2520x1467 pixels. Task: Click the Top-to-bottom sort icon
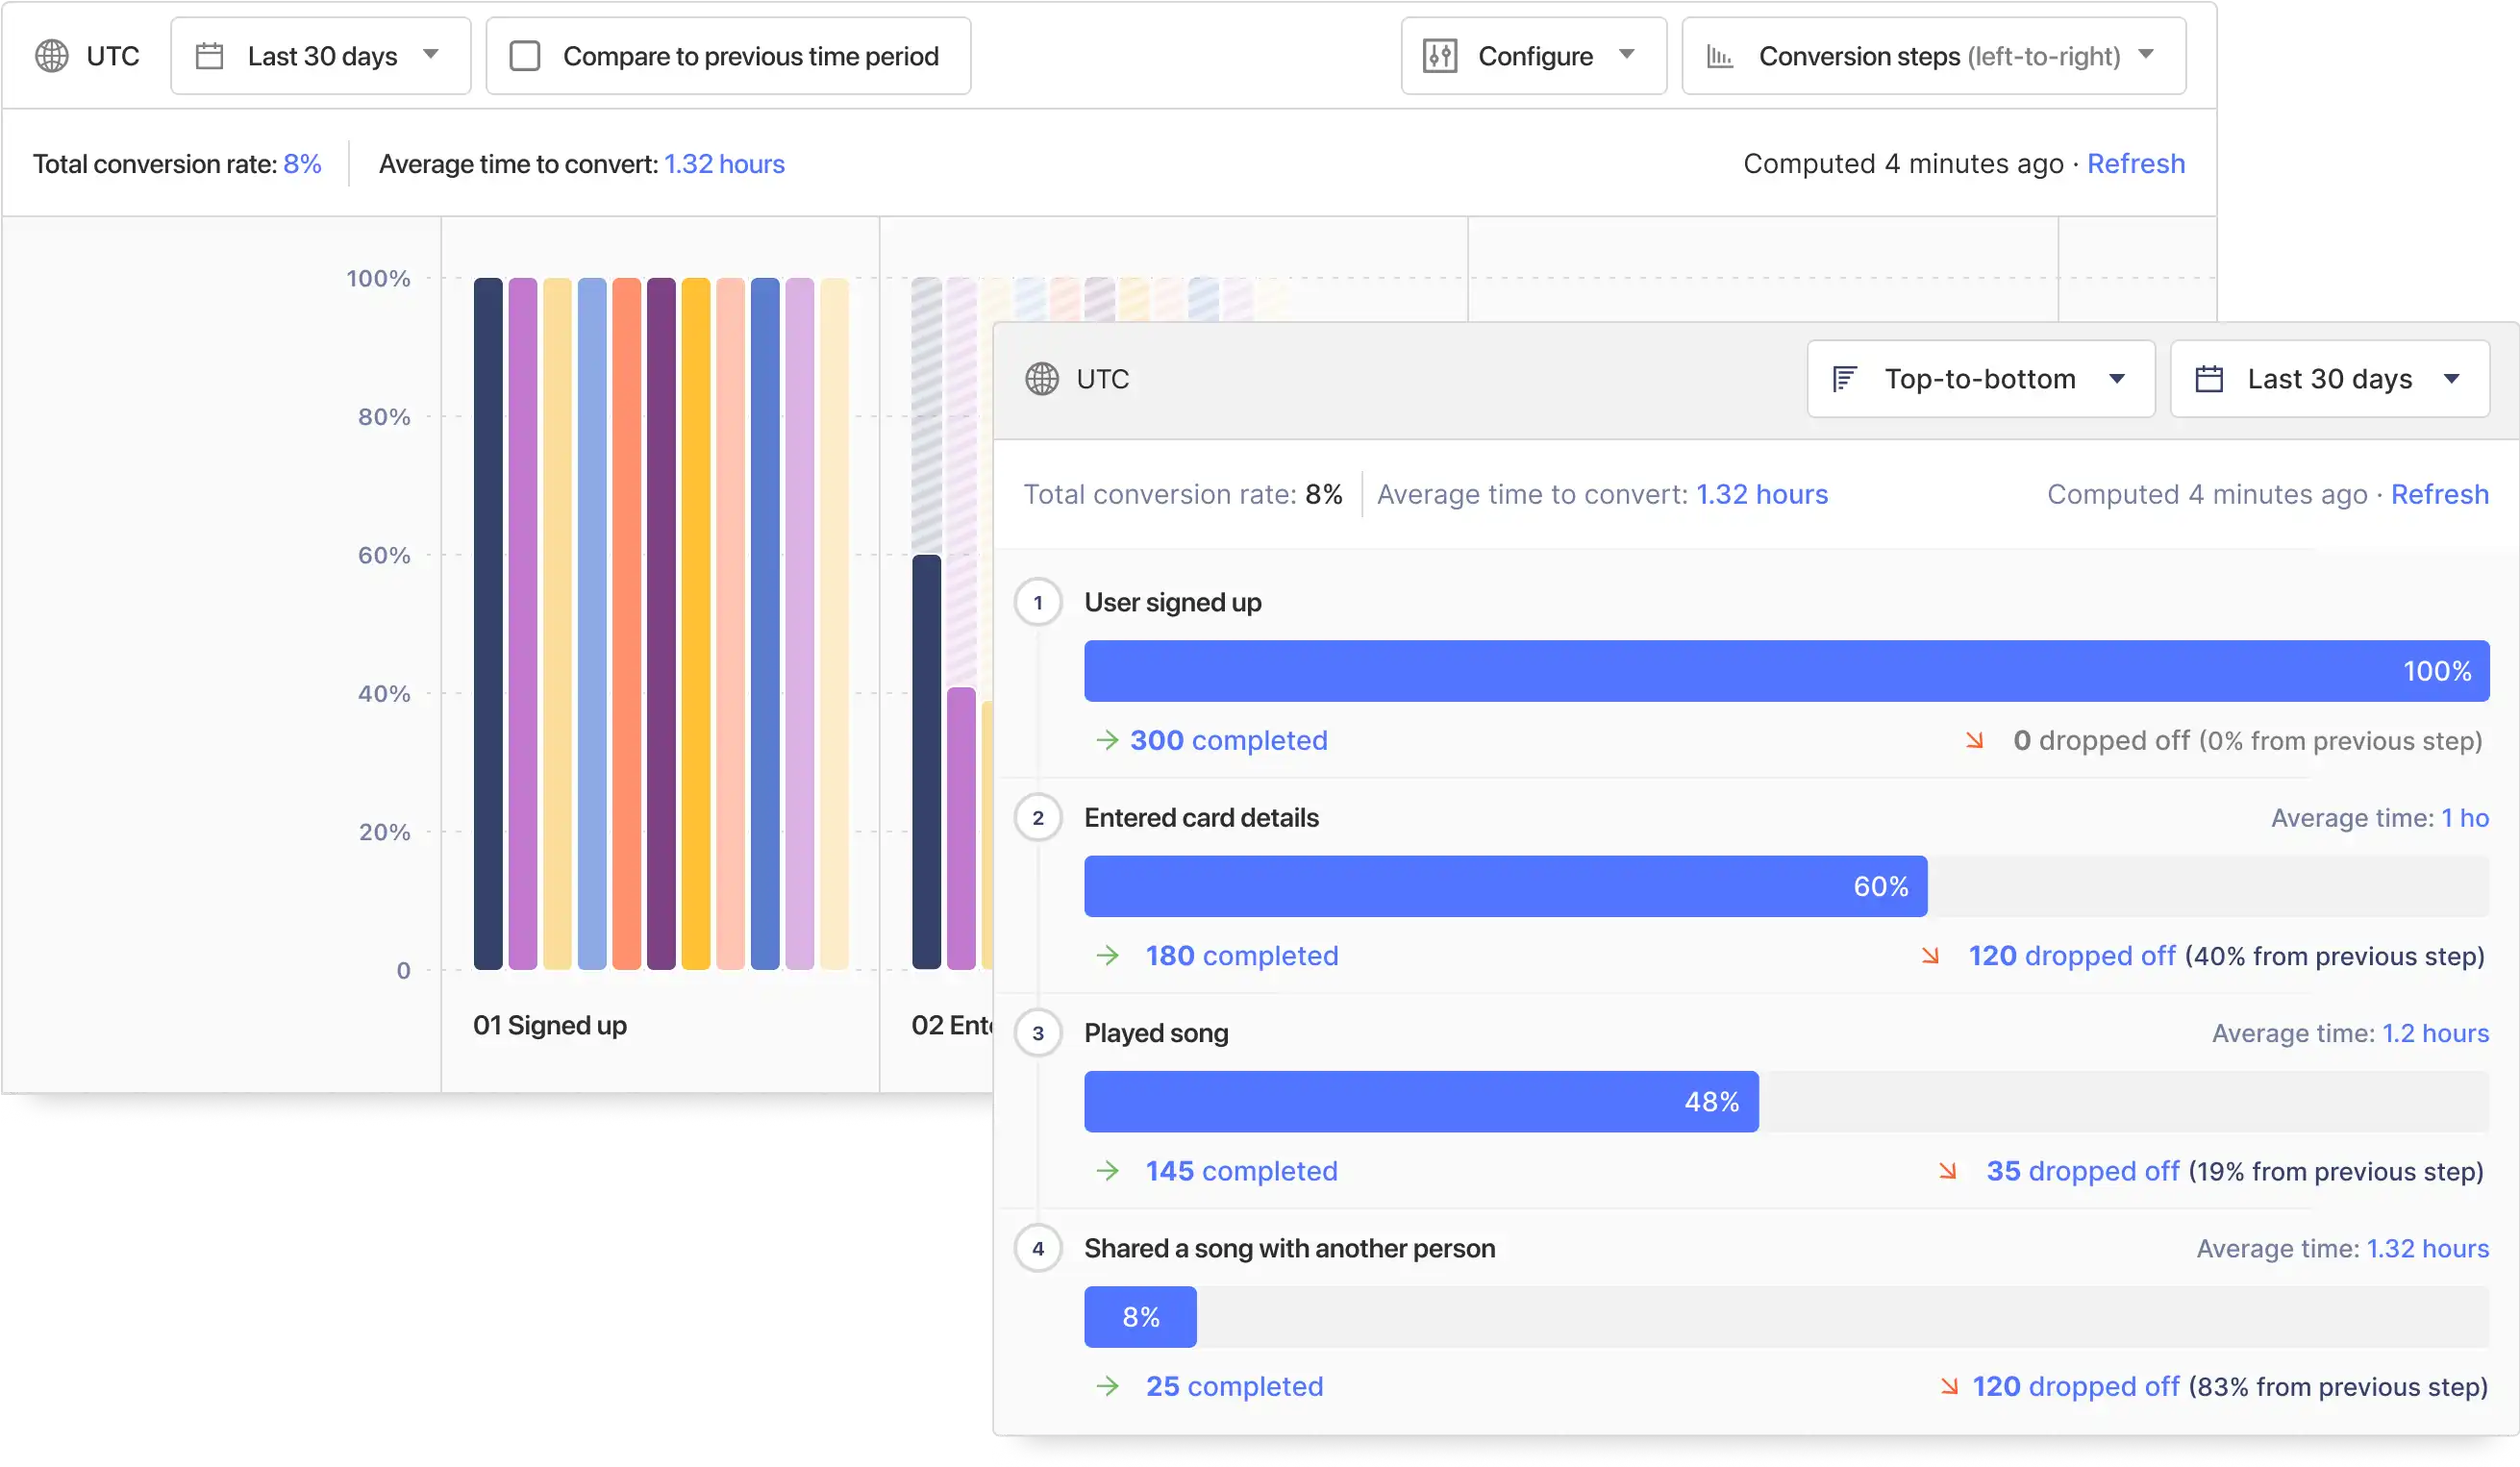point(1844,379)
